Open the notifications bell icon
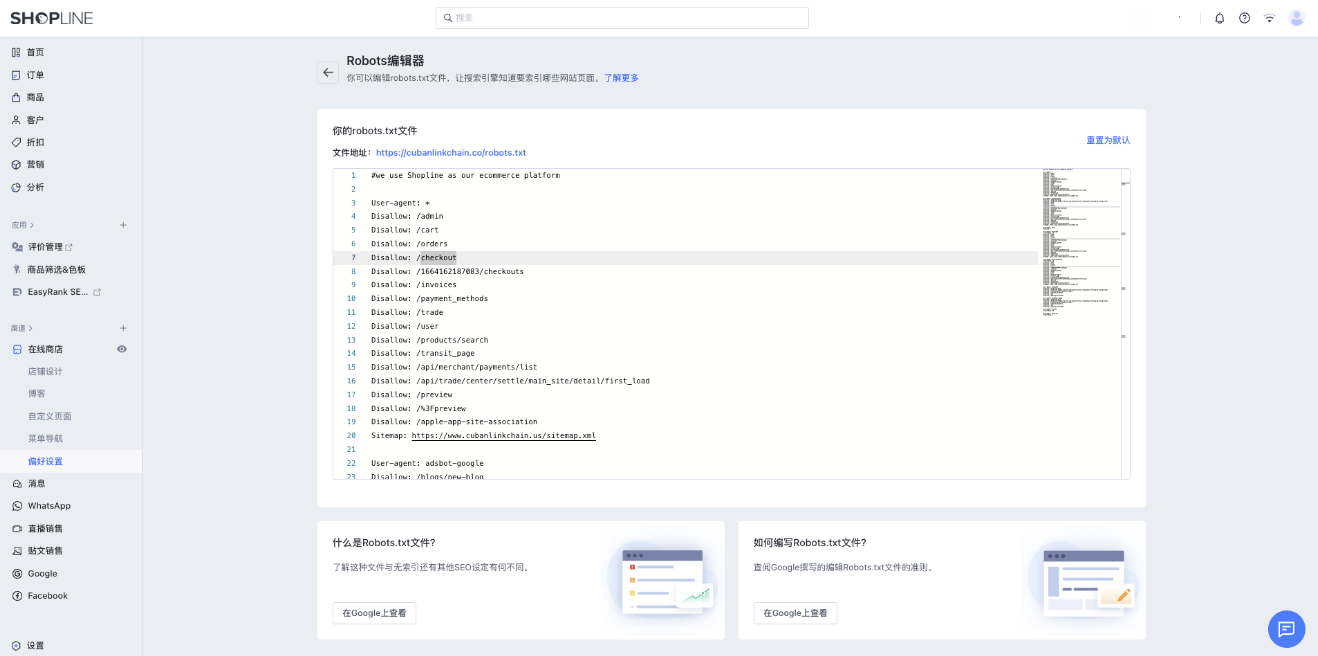1318x656 pixels. point(1219,18)
